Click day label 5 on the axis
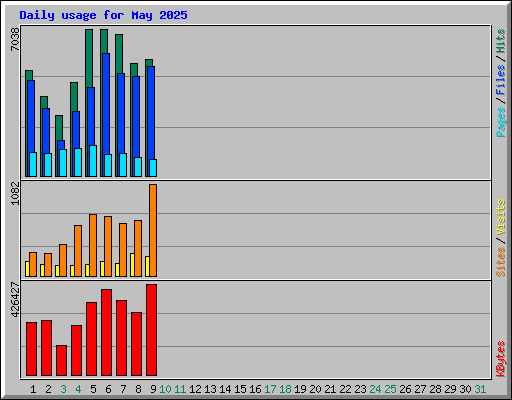 click(x=93, y=389)
